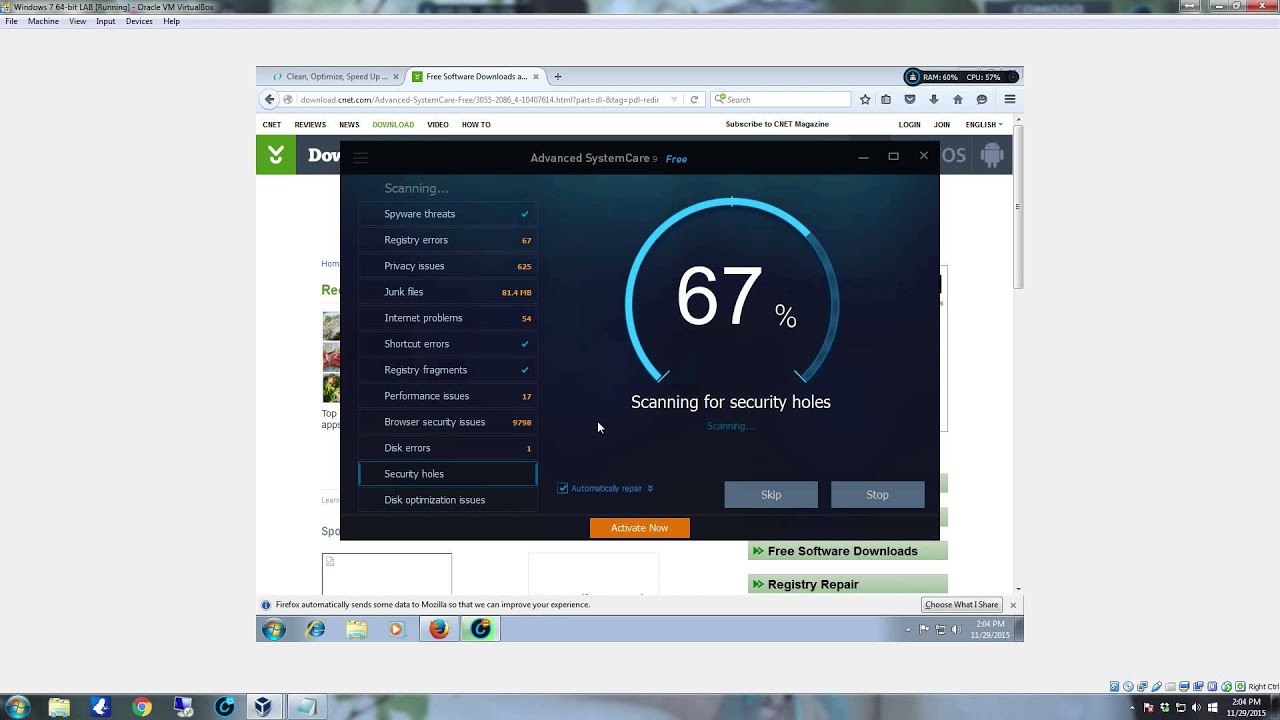Open CNET JOIN link

pos(942,125)
